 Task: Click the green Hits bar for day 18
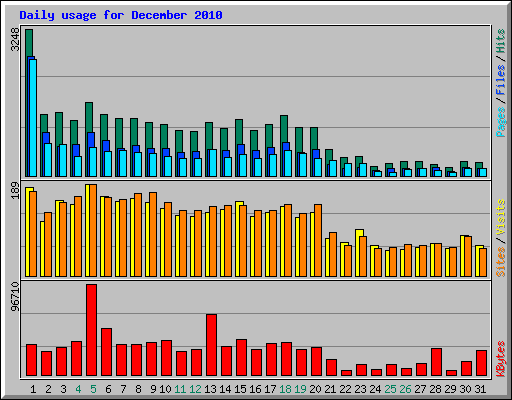[x=284, y=129]
